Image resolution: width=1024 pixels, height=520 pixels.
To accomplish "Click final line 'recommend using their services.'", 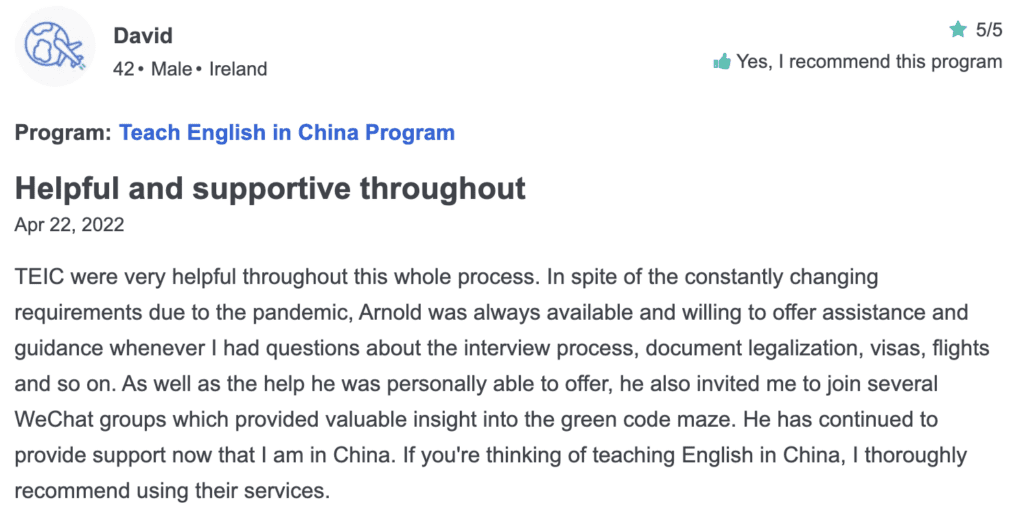I will coord(172,491).
